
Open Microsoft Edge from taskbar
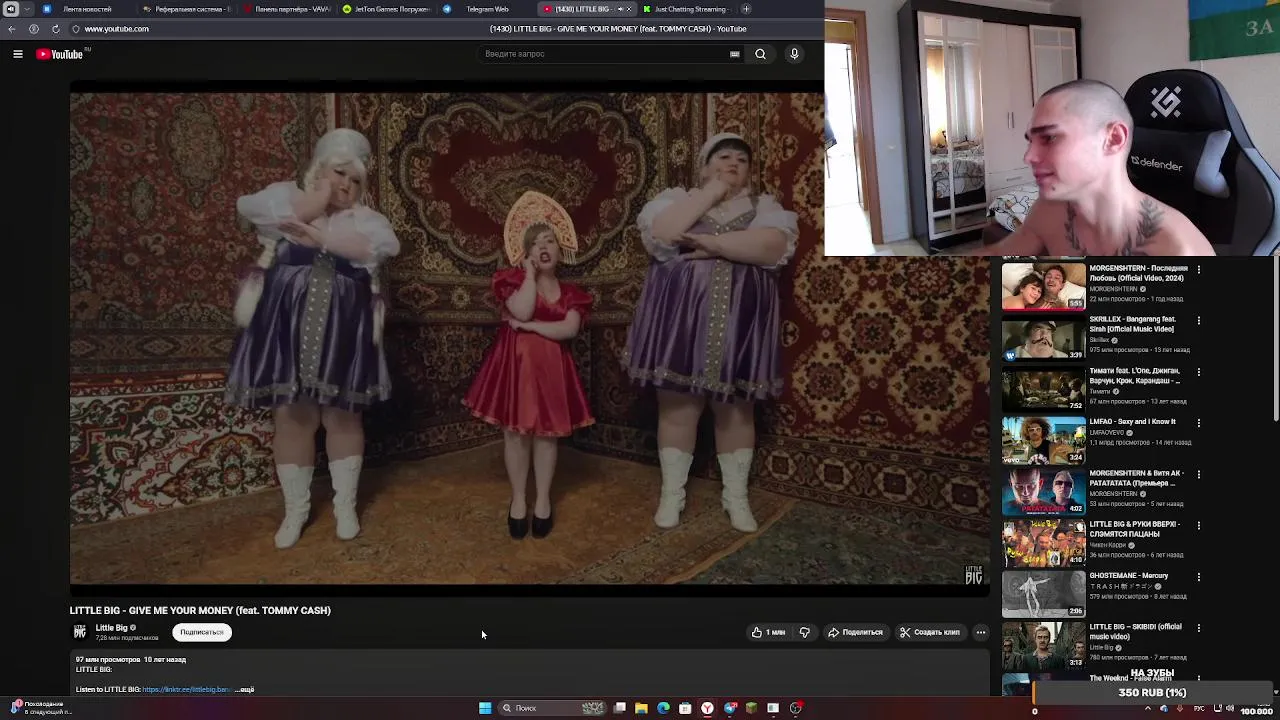coord(663,708)
